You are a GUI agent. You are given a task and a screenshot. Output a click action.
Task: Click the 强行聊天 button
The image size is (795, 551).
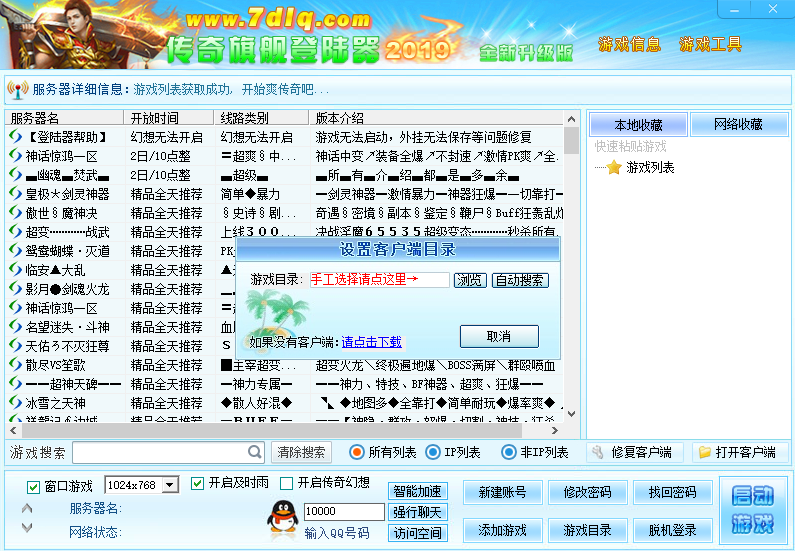click(418, 512)
